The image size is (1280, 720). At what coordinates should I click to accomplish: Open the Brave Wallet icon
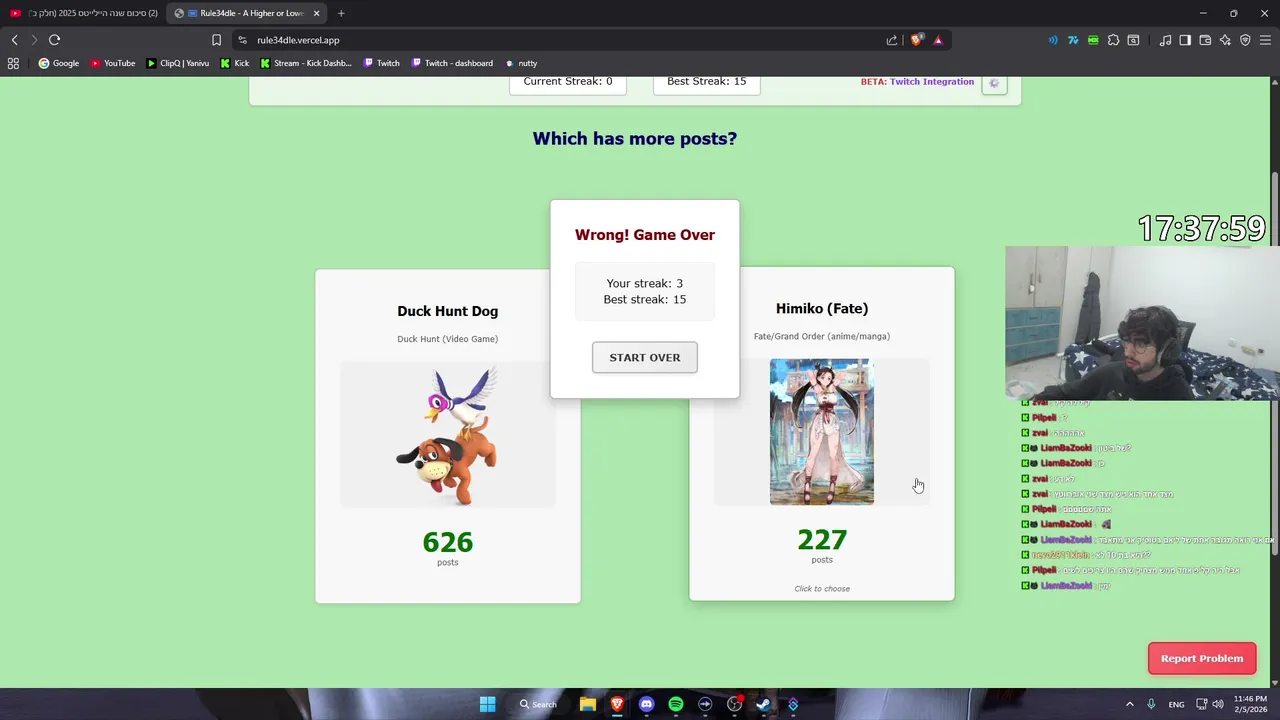tap(1205, 40)
